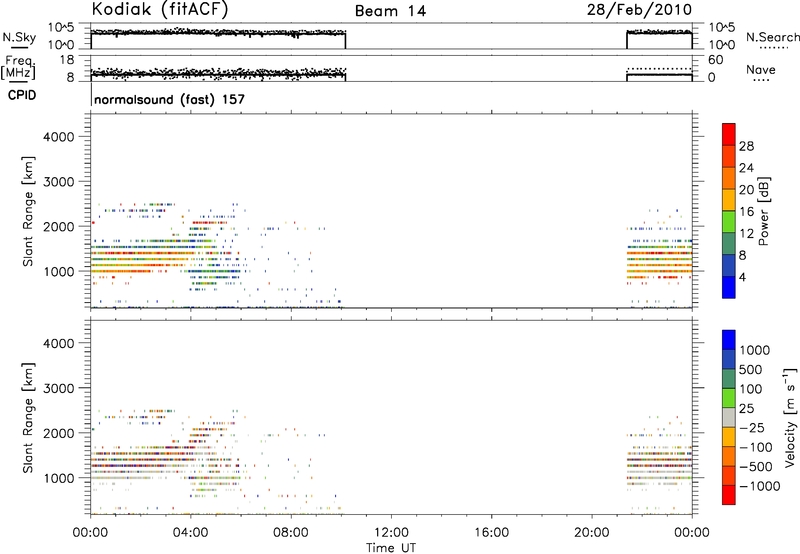Click the "Slant Range [km]" label of power panel
800x554 pixels.
coord(28,211)
